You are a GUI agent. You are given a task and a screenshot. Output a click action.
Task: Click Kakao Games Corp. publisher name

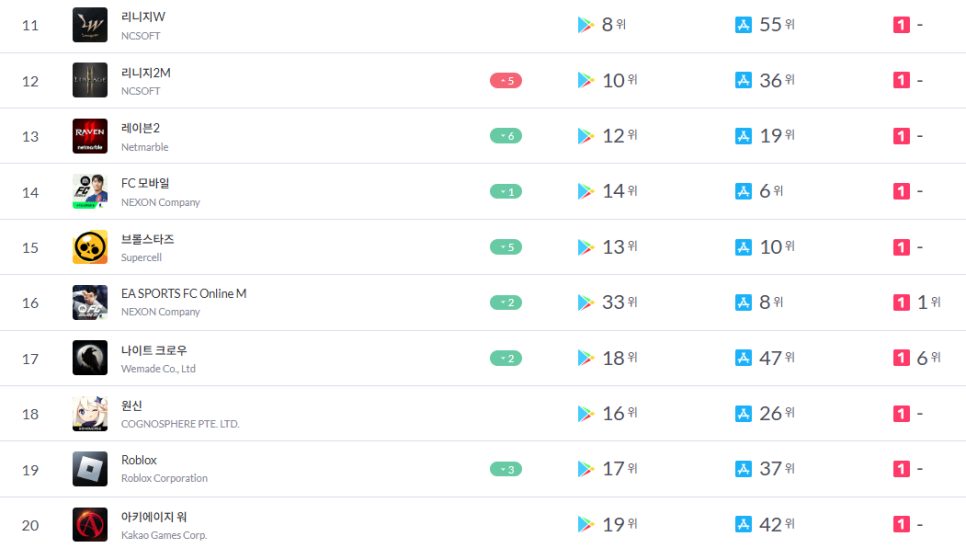tap(164, 535)
